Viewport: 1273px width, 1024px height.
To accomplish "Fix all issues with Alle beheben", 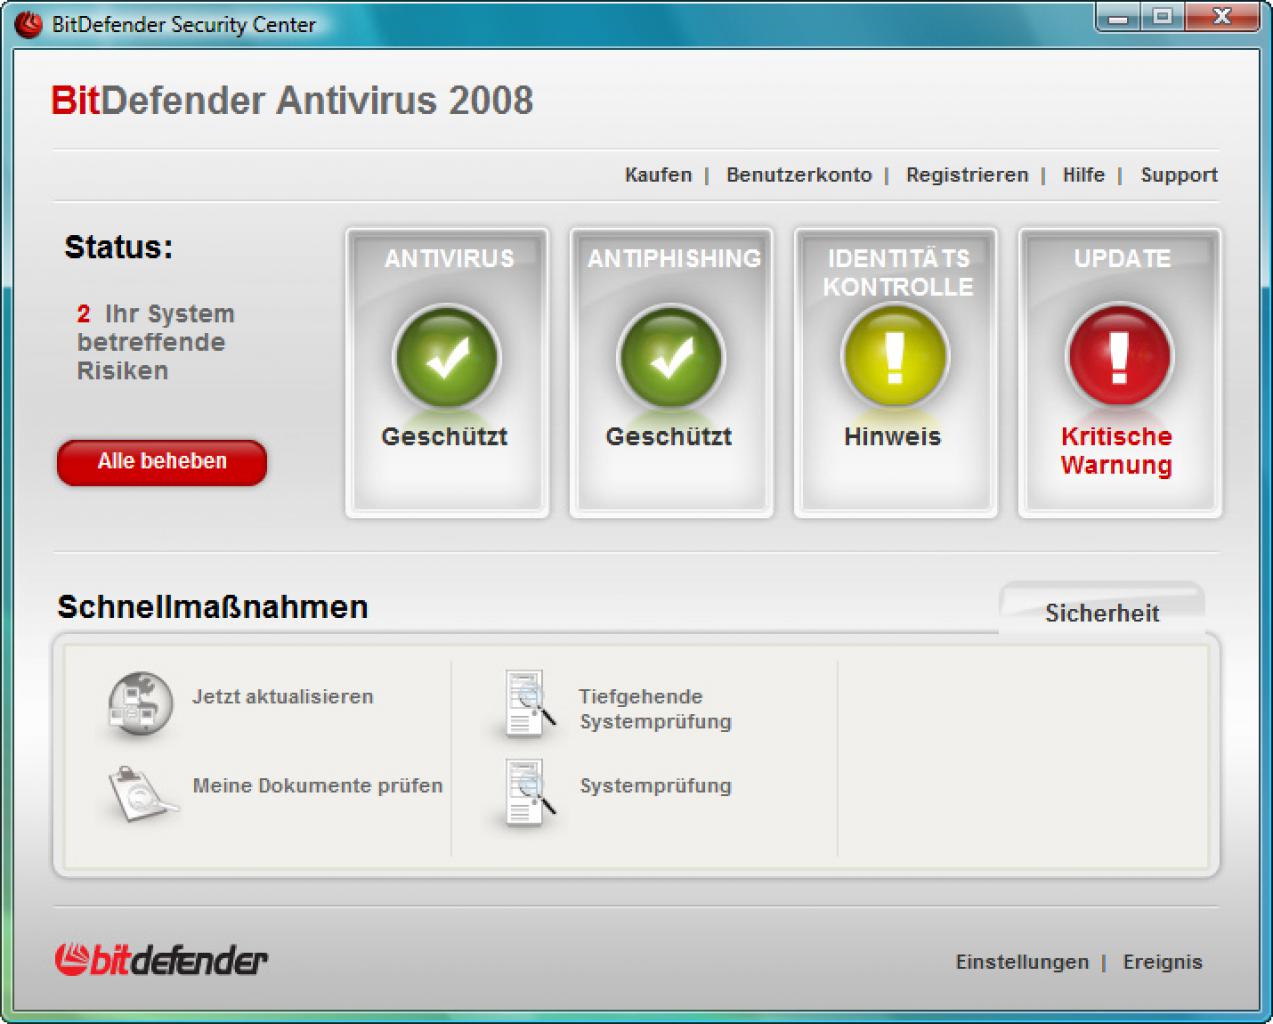I will coord(162,462).
